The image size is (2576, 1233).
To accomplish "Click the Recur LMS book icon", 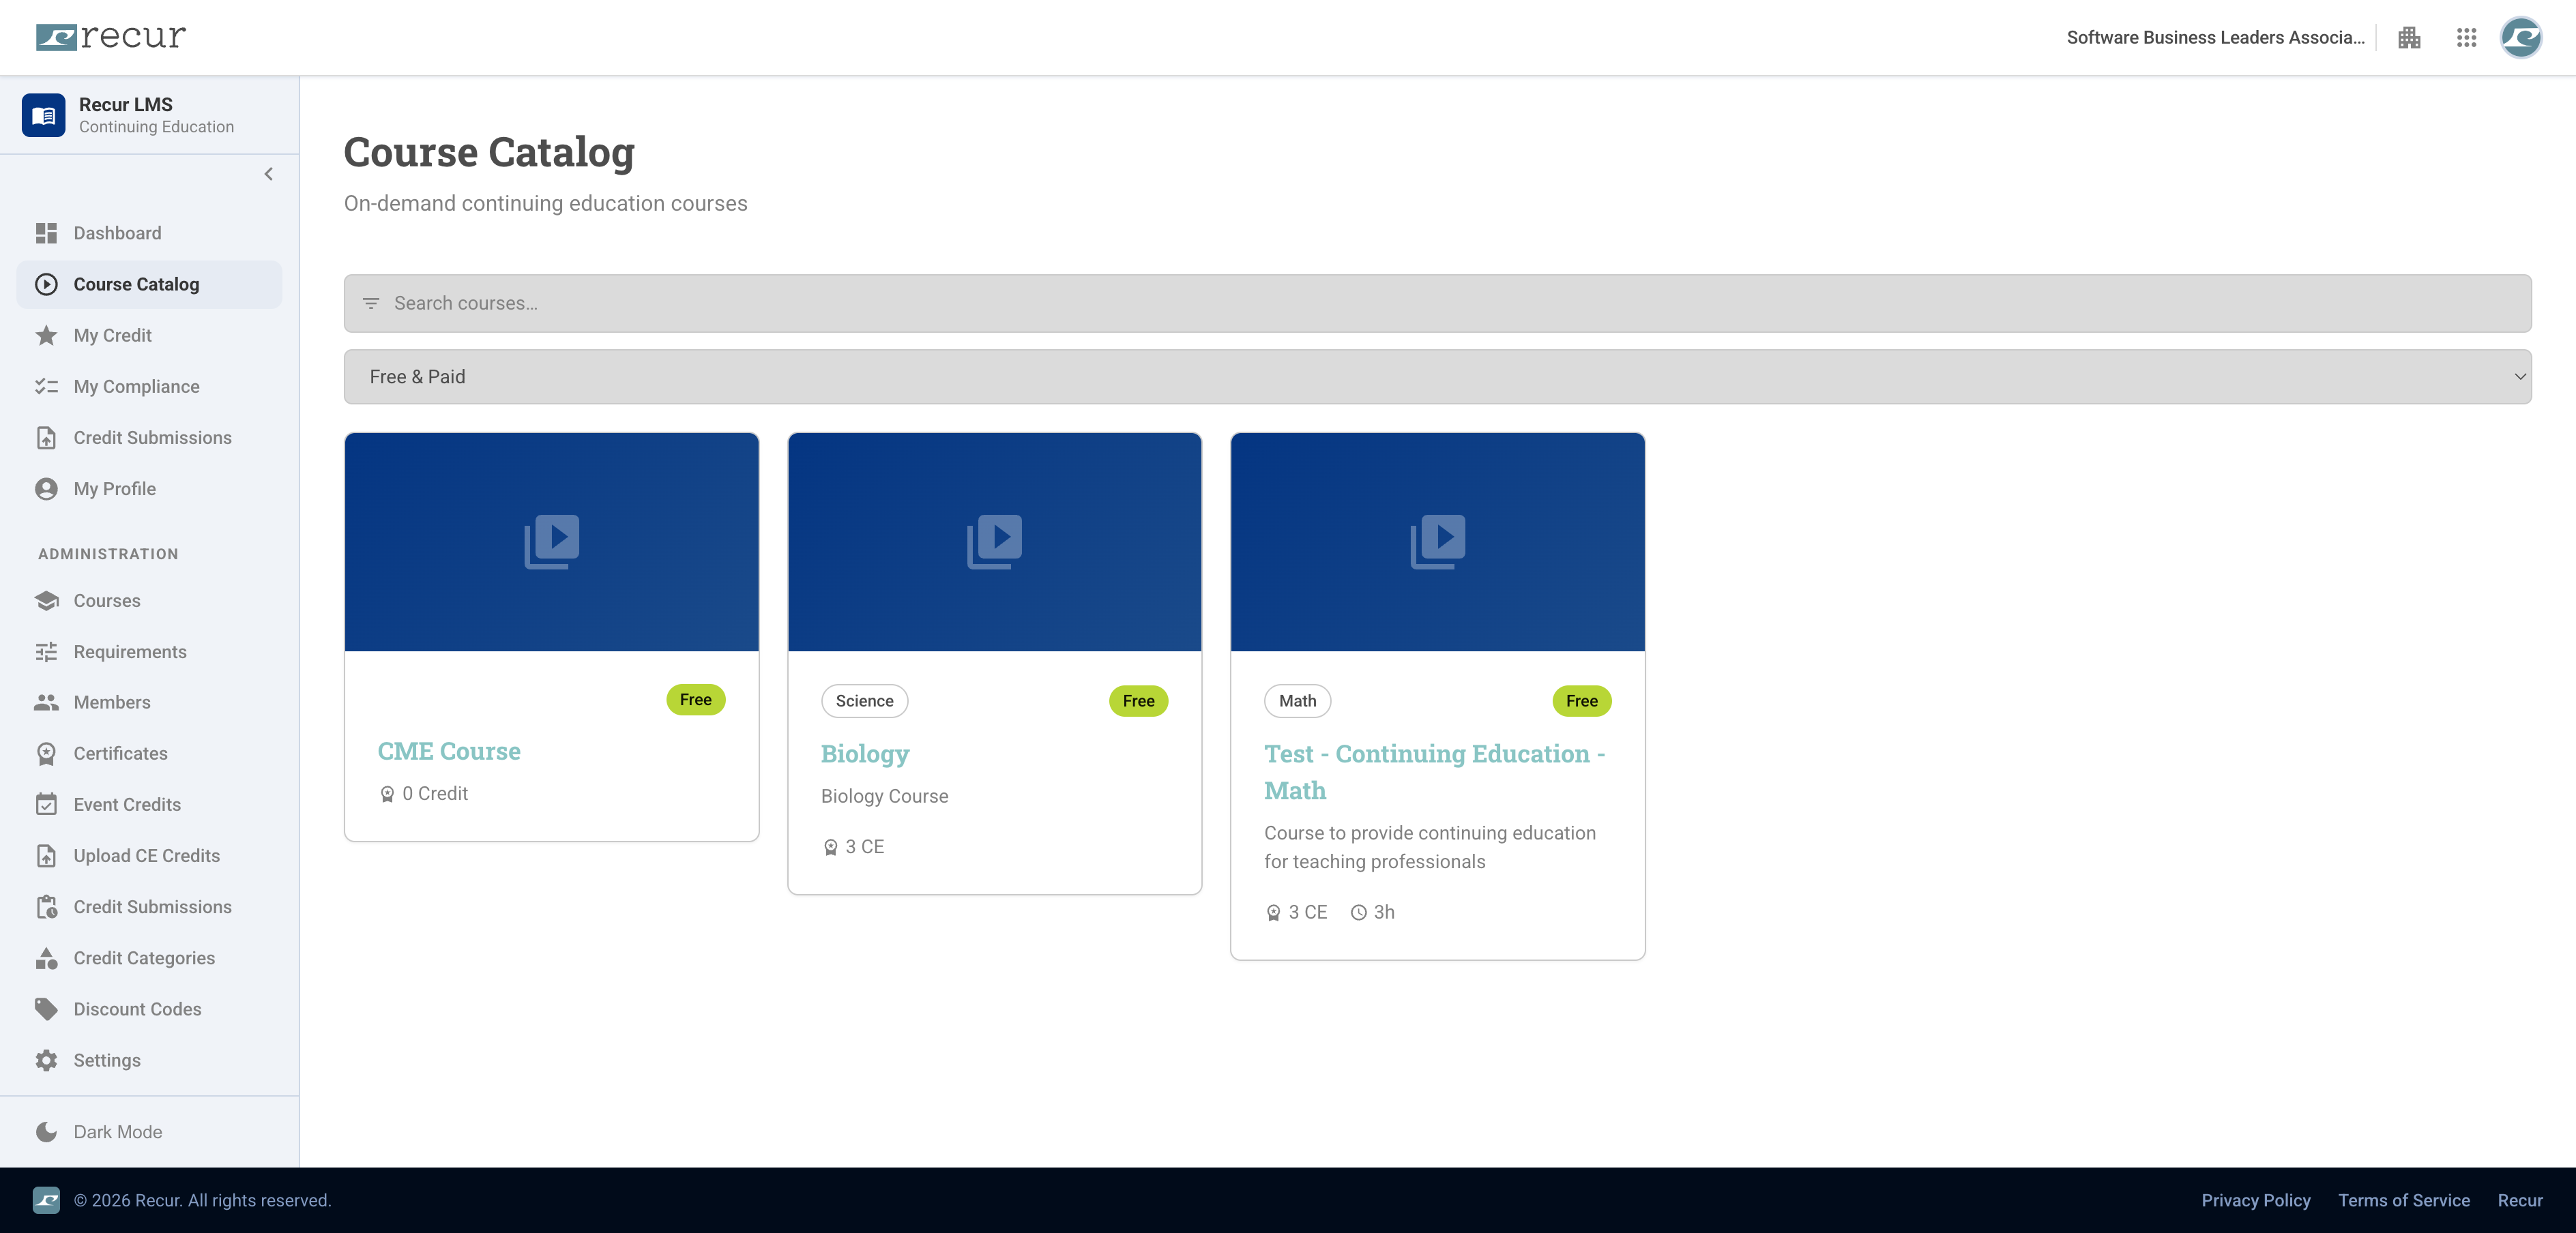I will [x=44, y=115].
